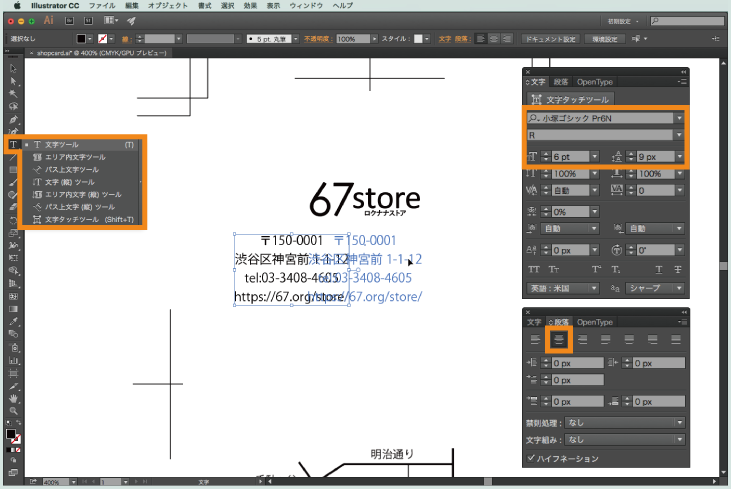Image resolution: width=731 pixels, height=489 pixels.
Task: Open the 6 pt font size dropdown
Action: click(594, 157)
